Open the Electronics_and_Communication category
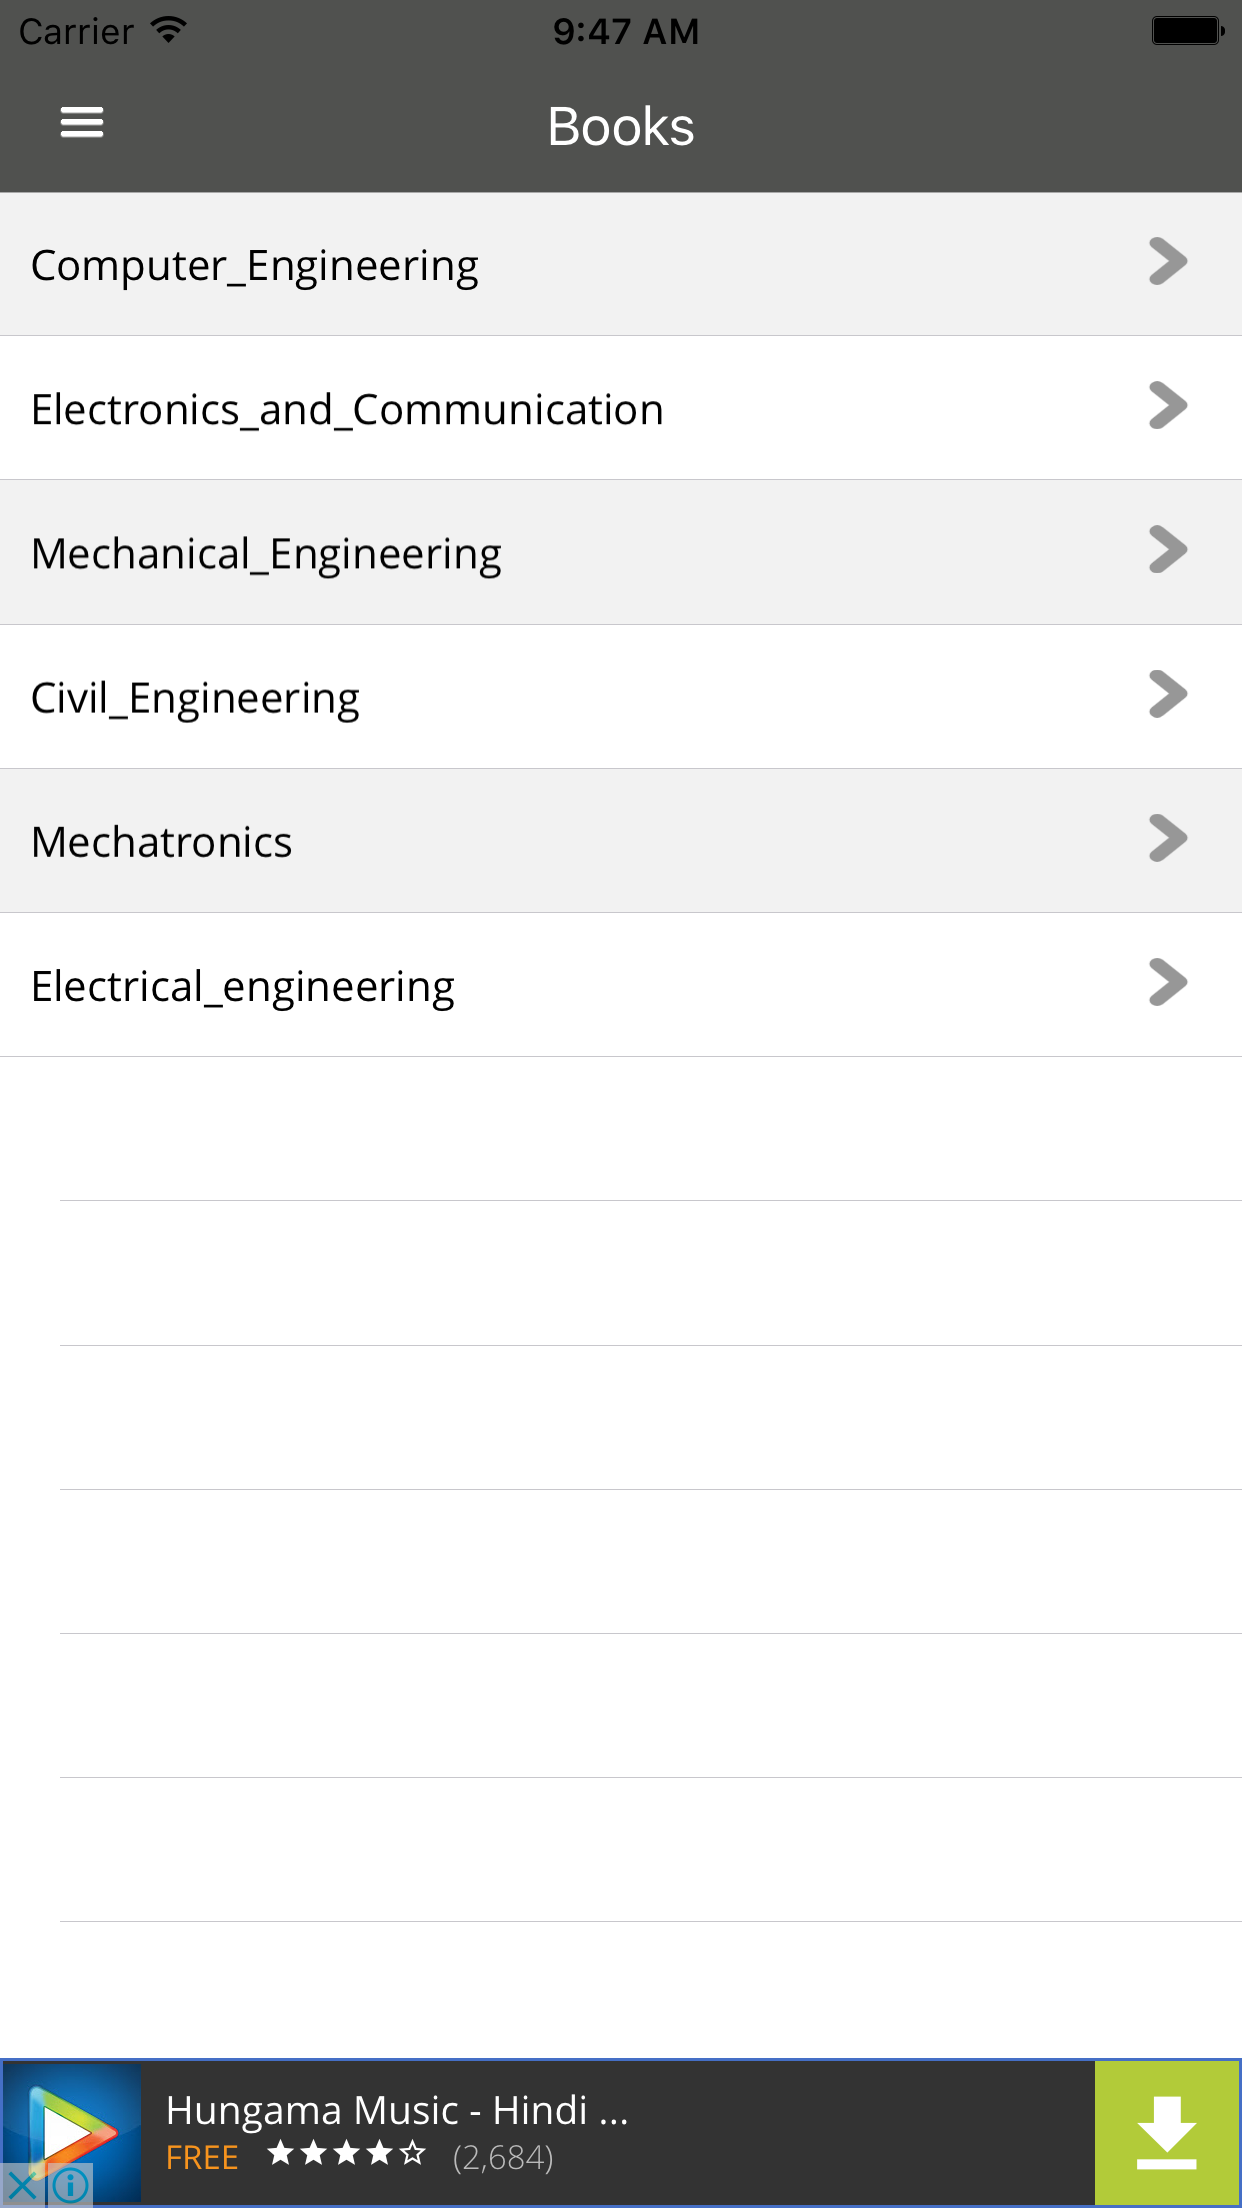This screenshot has width=1242, height=2208. click(621, 408)
